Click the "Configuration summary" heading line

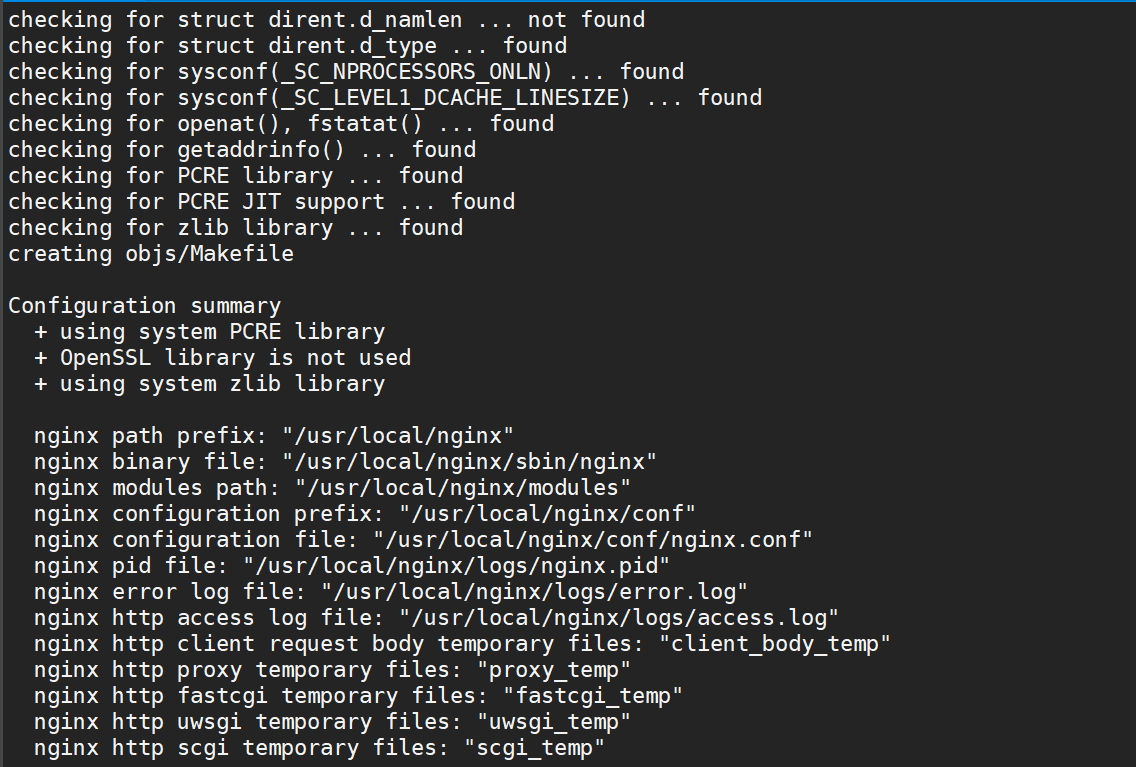[144, 306]
